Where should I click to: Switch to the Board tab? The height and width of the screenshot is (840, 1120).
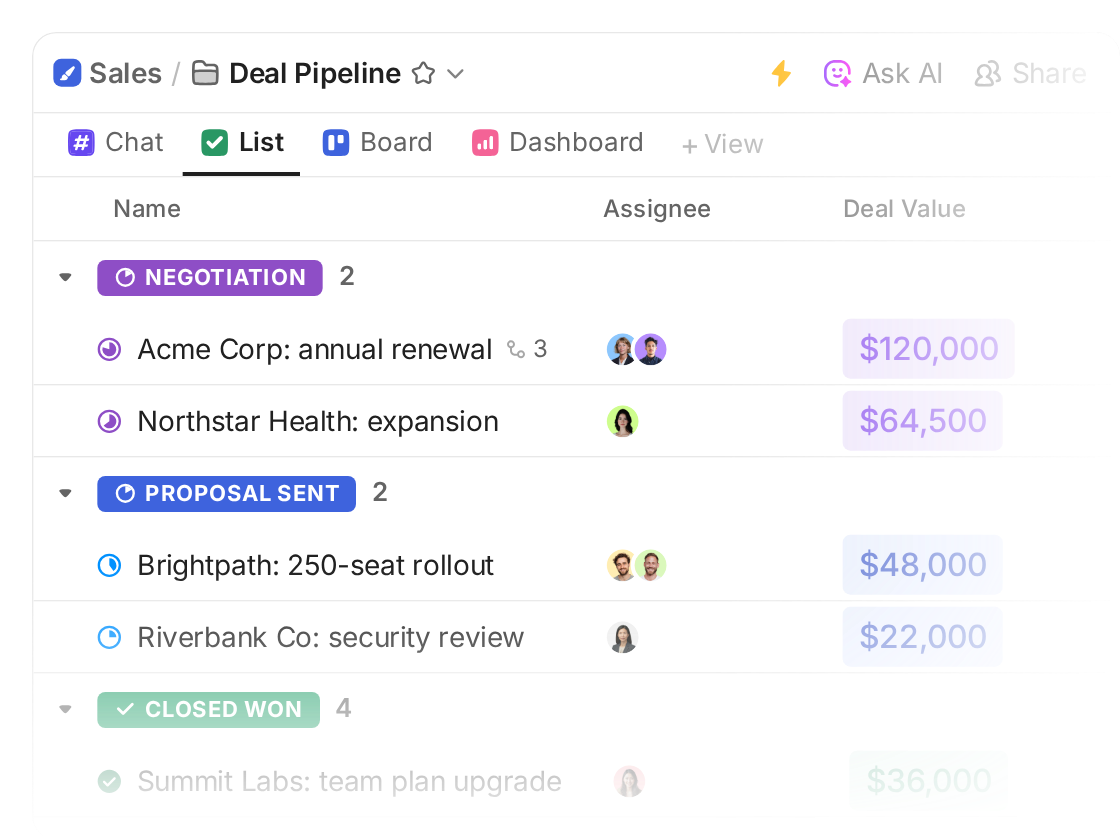tap(377, 142)
